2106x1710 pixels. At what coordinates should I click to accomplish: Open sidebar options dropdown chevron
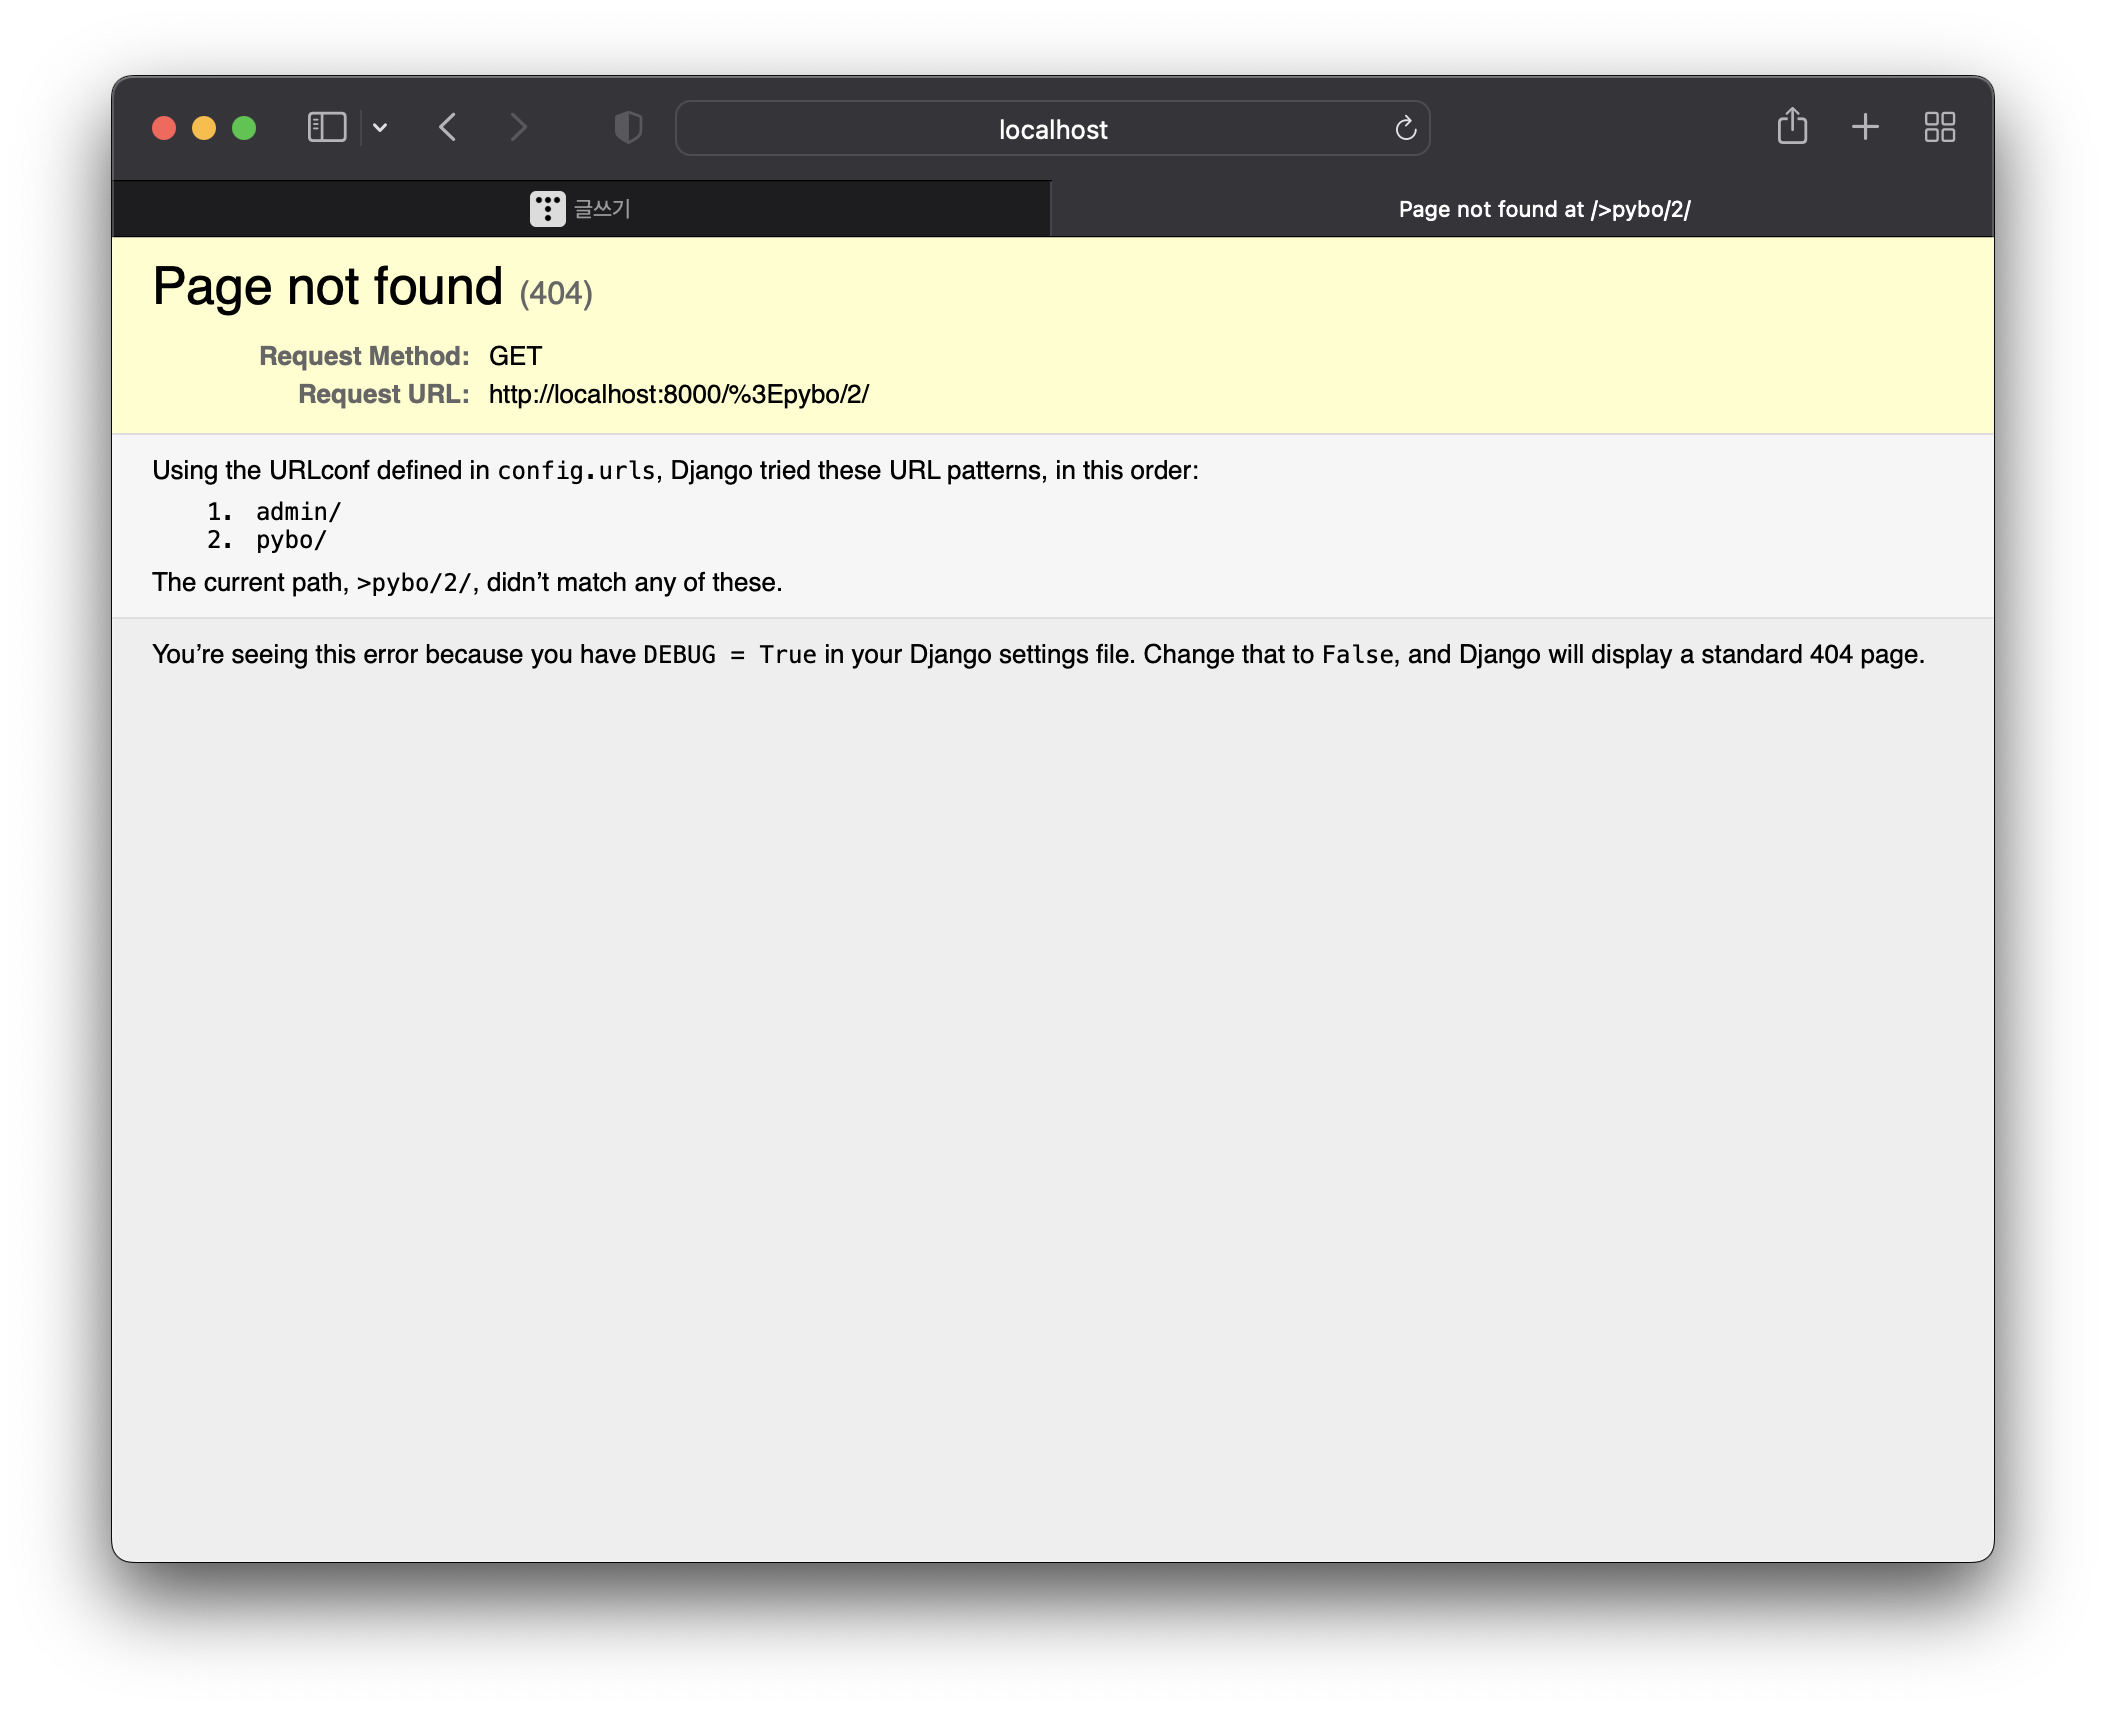[380, 128]
